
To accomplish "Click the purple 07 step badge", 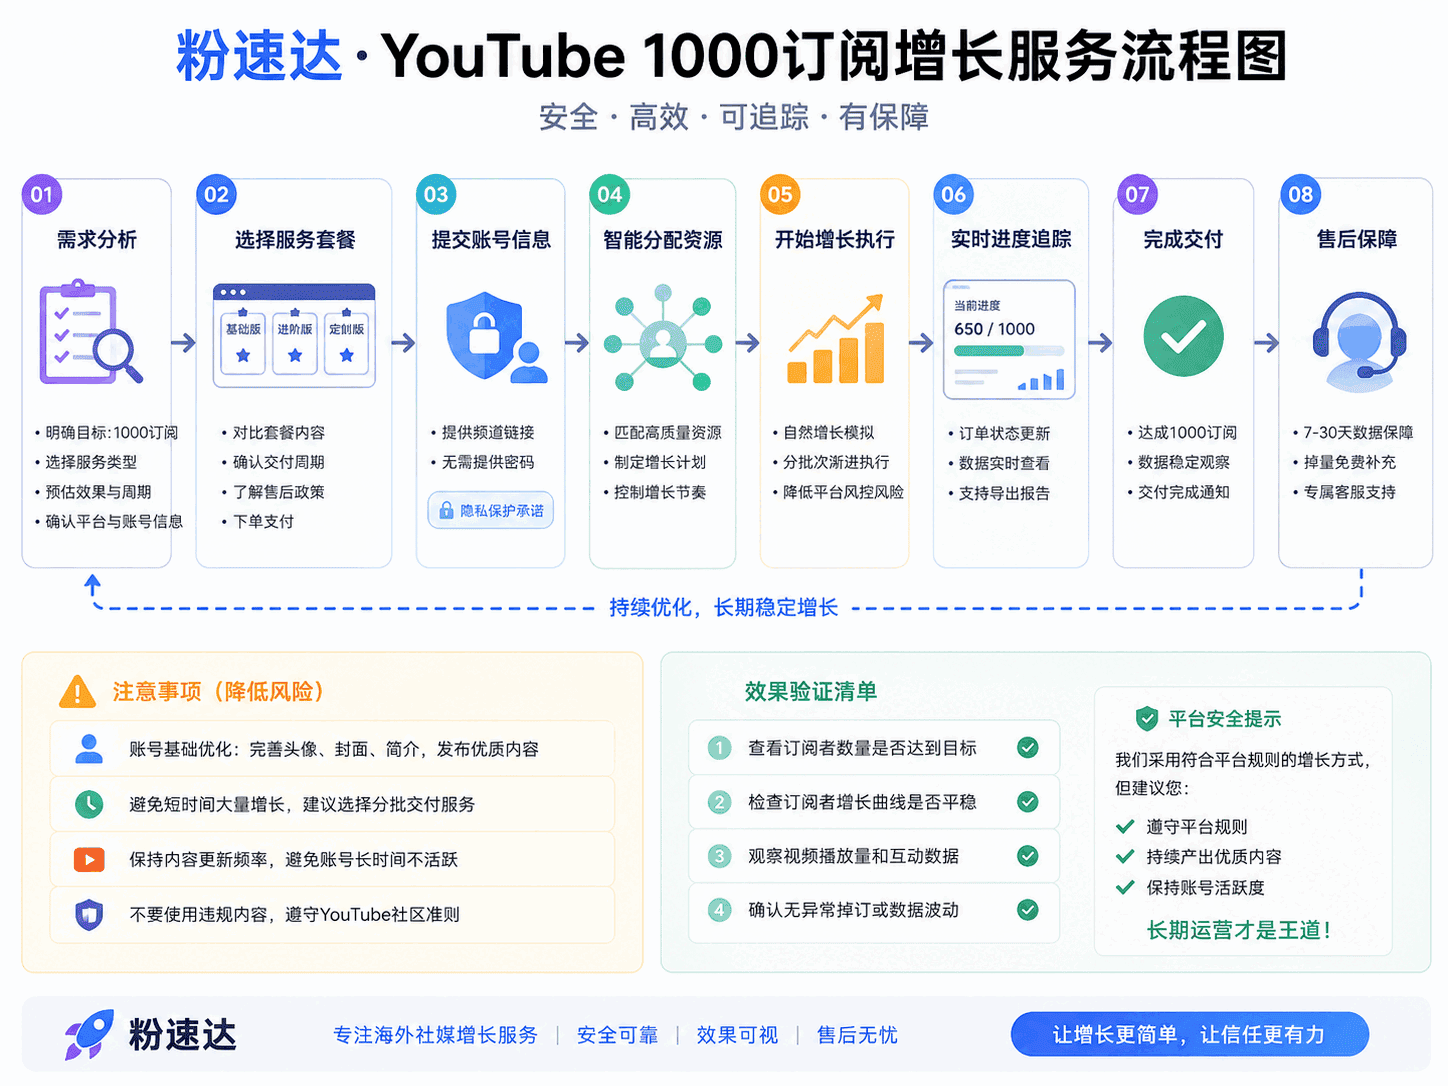I will (x=1137, y=194).
